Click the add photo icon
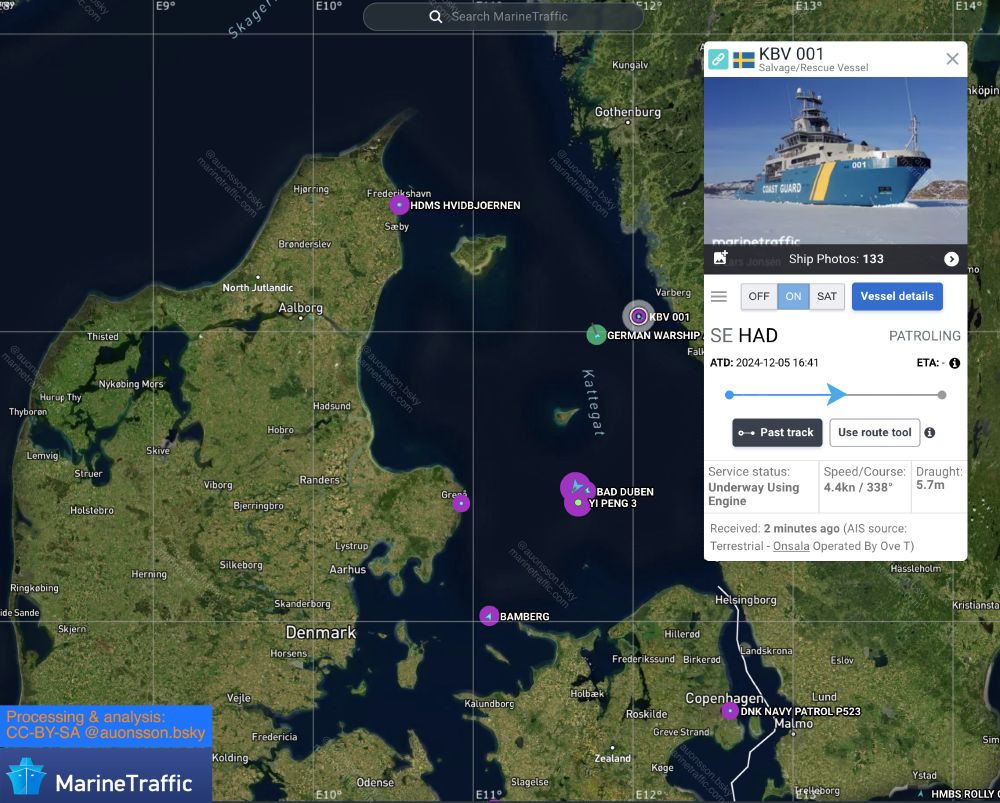 click(721, 258)
